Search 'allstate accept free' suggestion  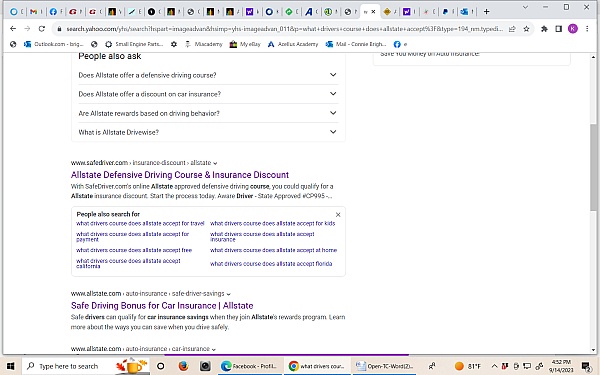click(134, 250)
